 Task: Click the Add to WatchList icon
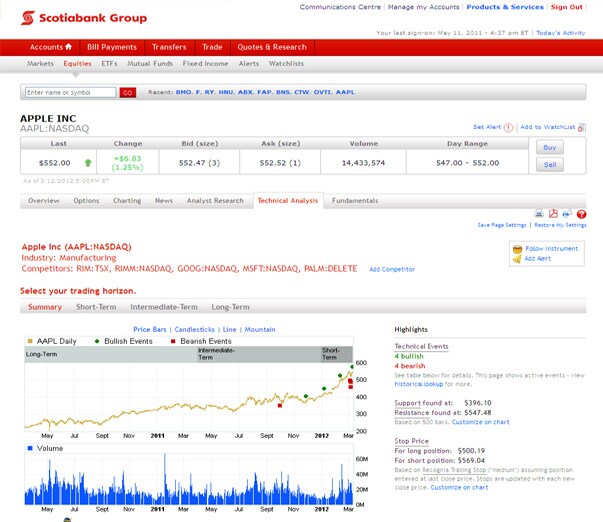pos(582,128)
